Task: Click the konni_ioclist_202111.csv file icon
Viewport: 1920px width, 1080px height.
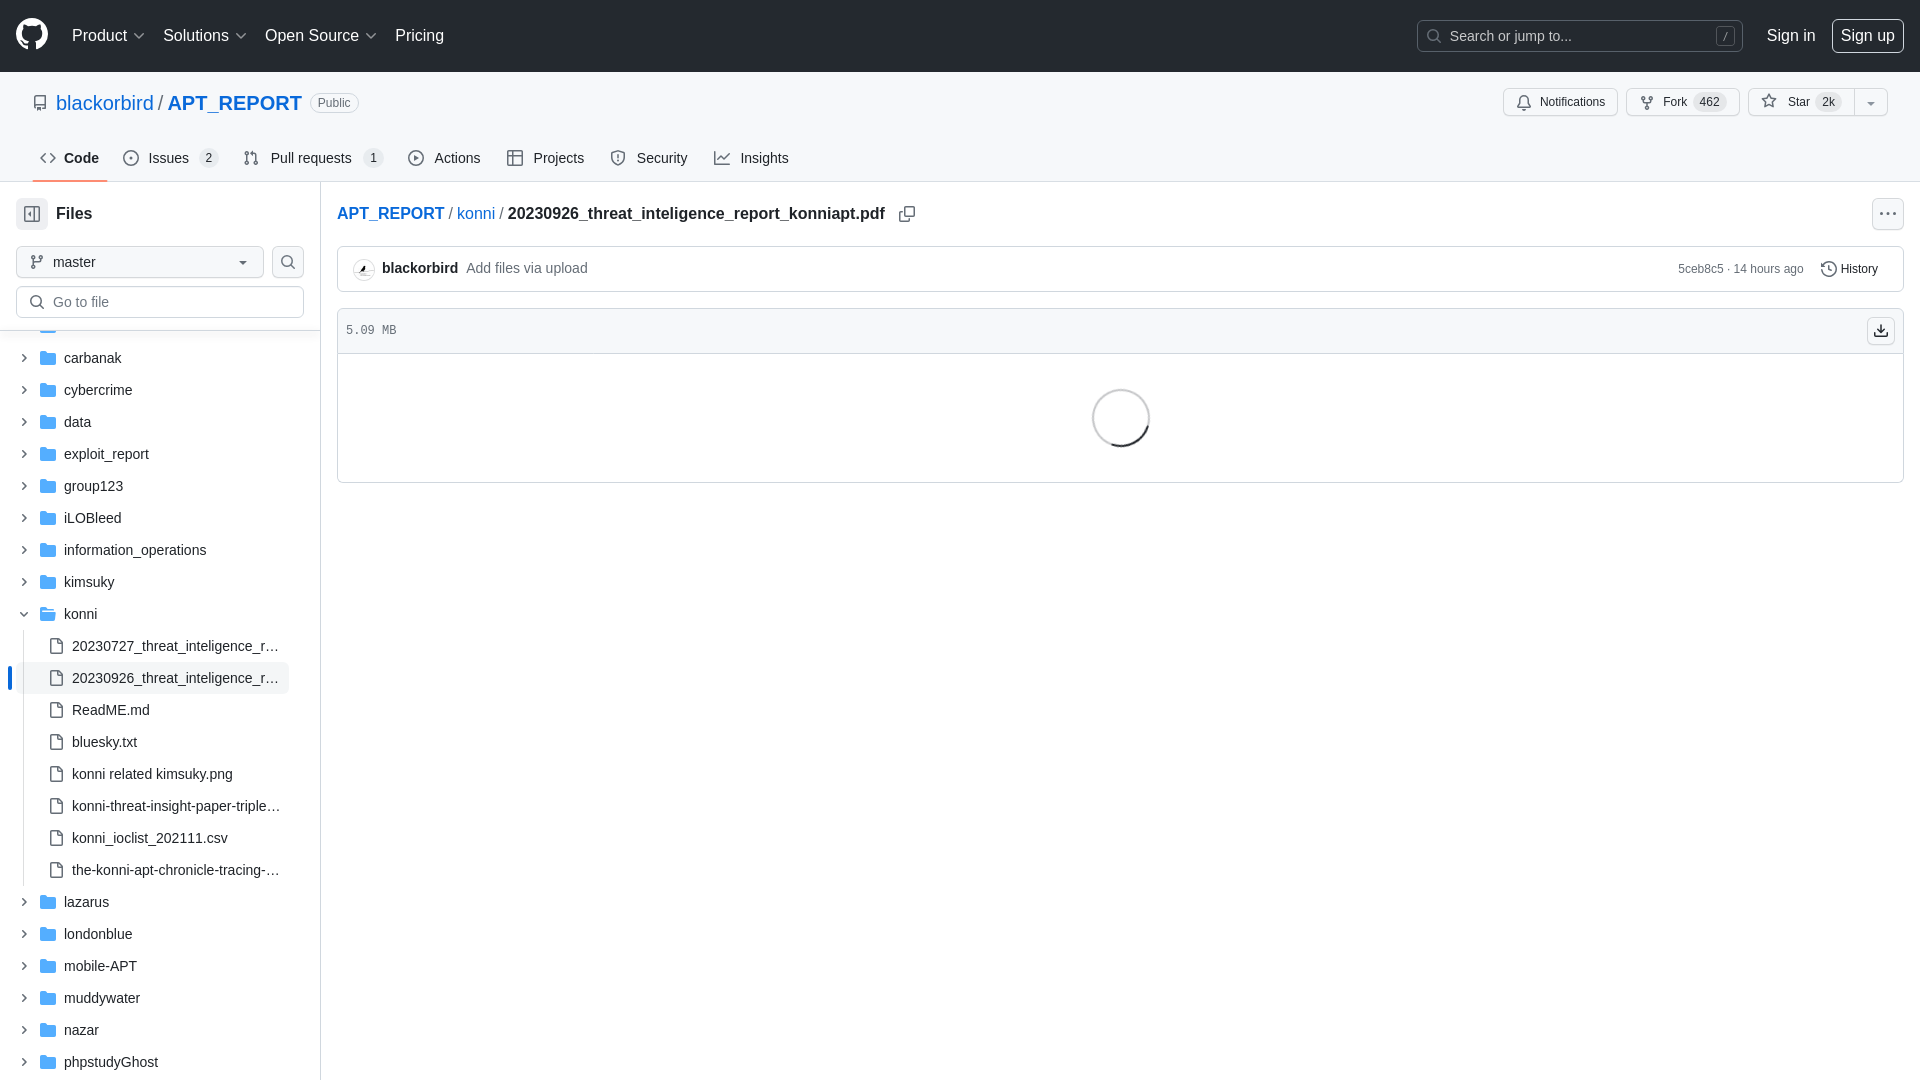Action: click(56, 838)
